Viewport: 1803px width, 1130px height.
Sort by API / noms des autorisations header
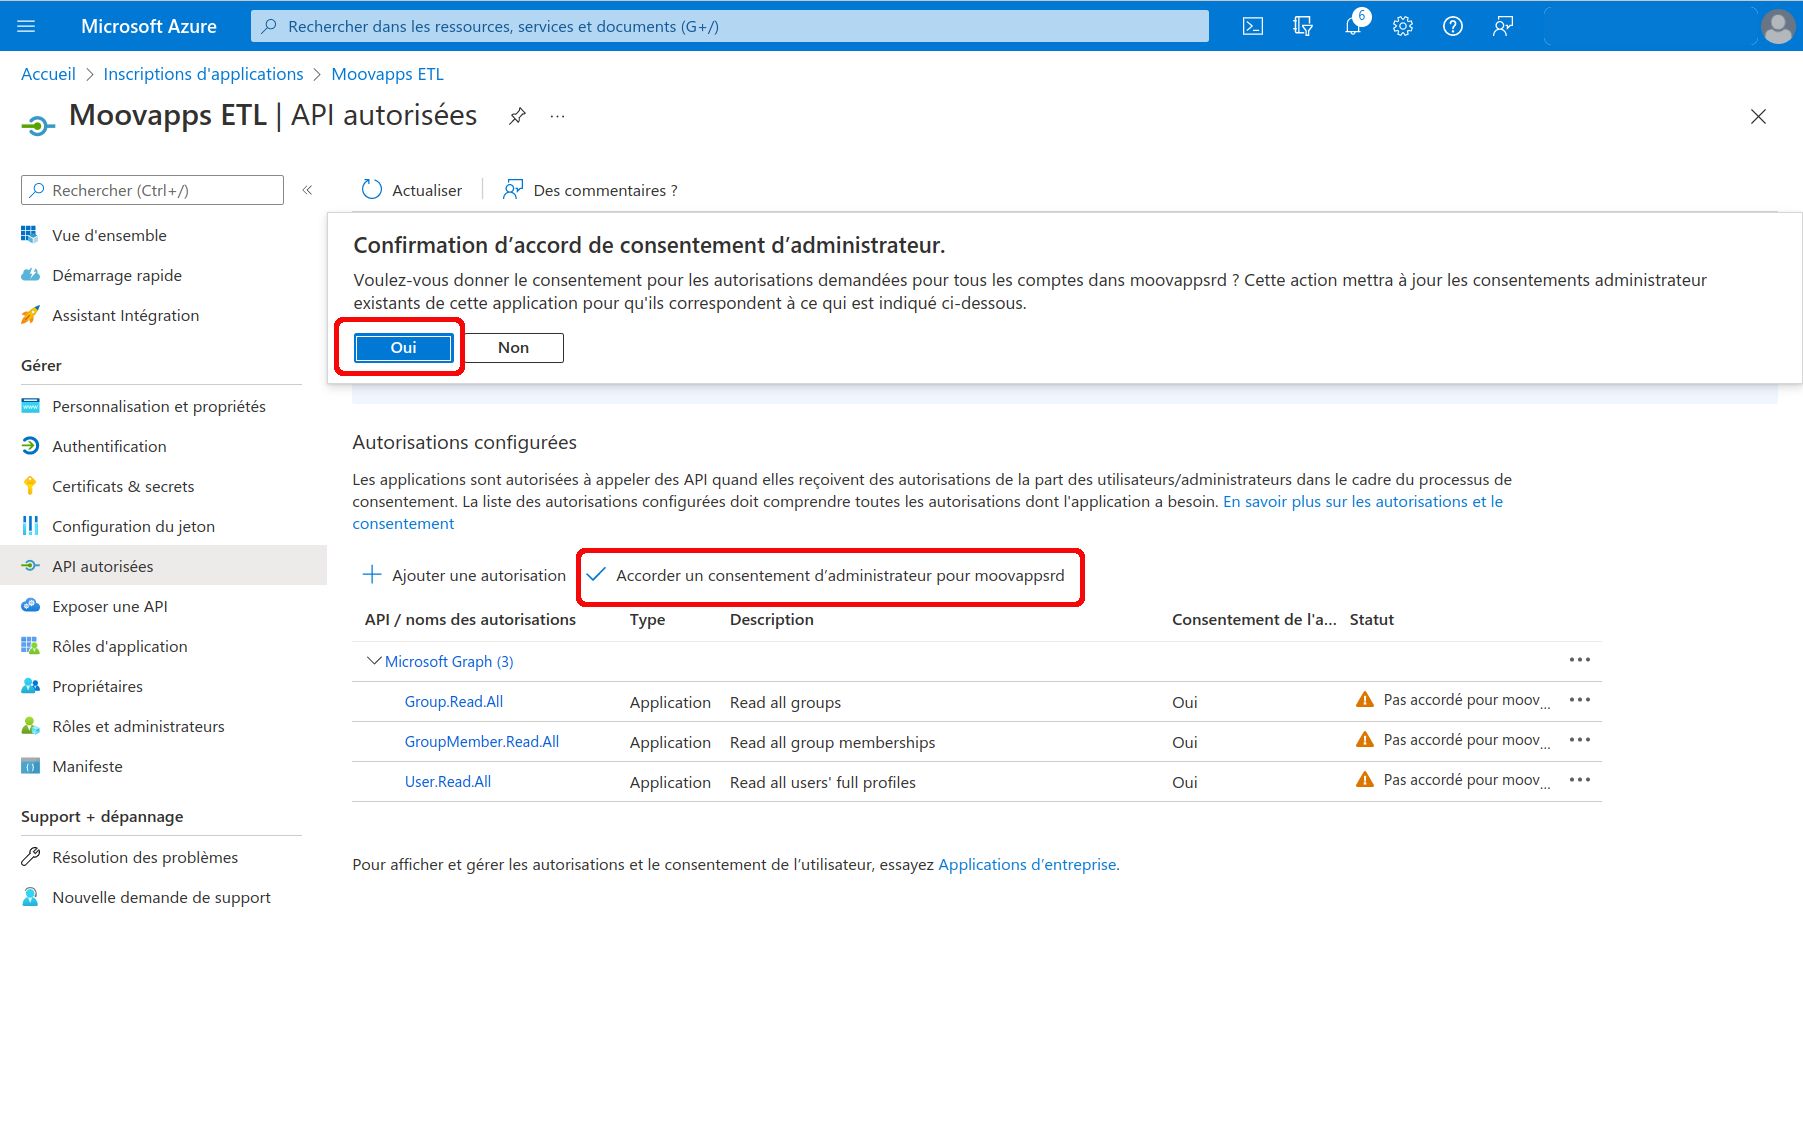[x=470, y=619]
